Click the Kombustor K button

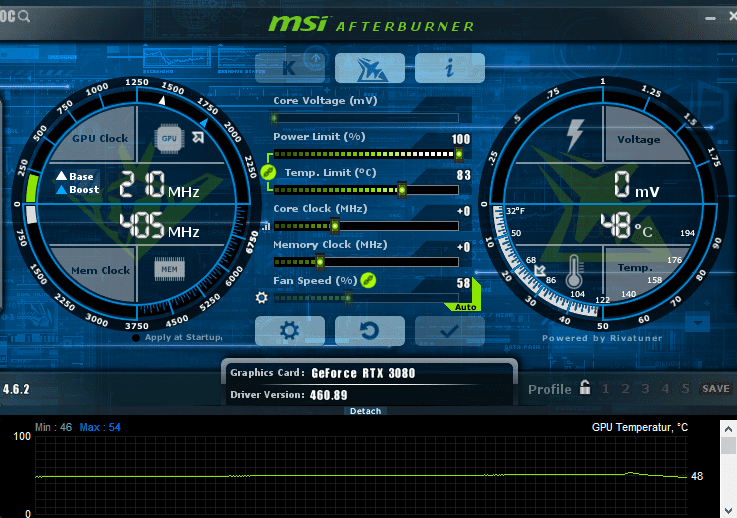[x=290, y=68]
